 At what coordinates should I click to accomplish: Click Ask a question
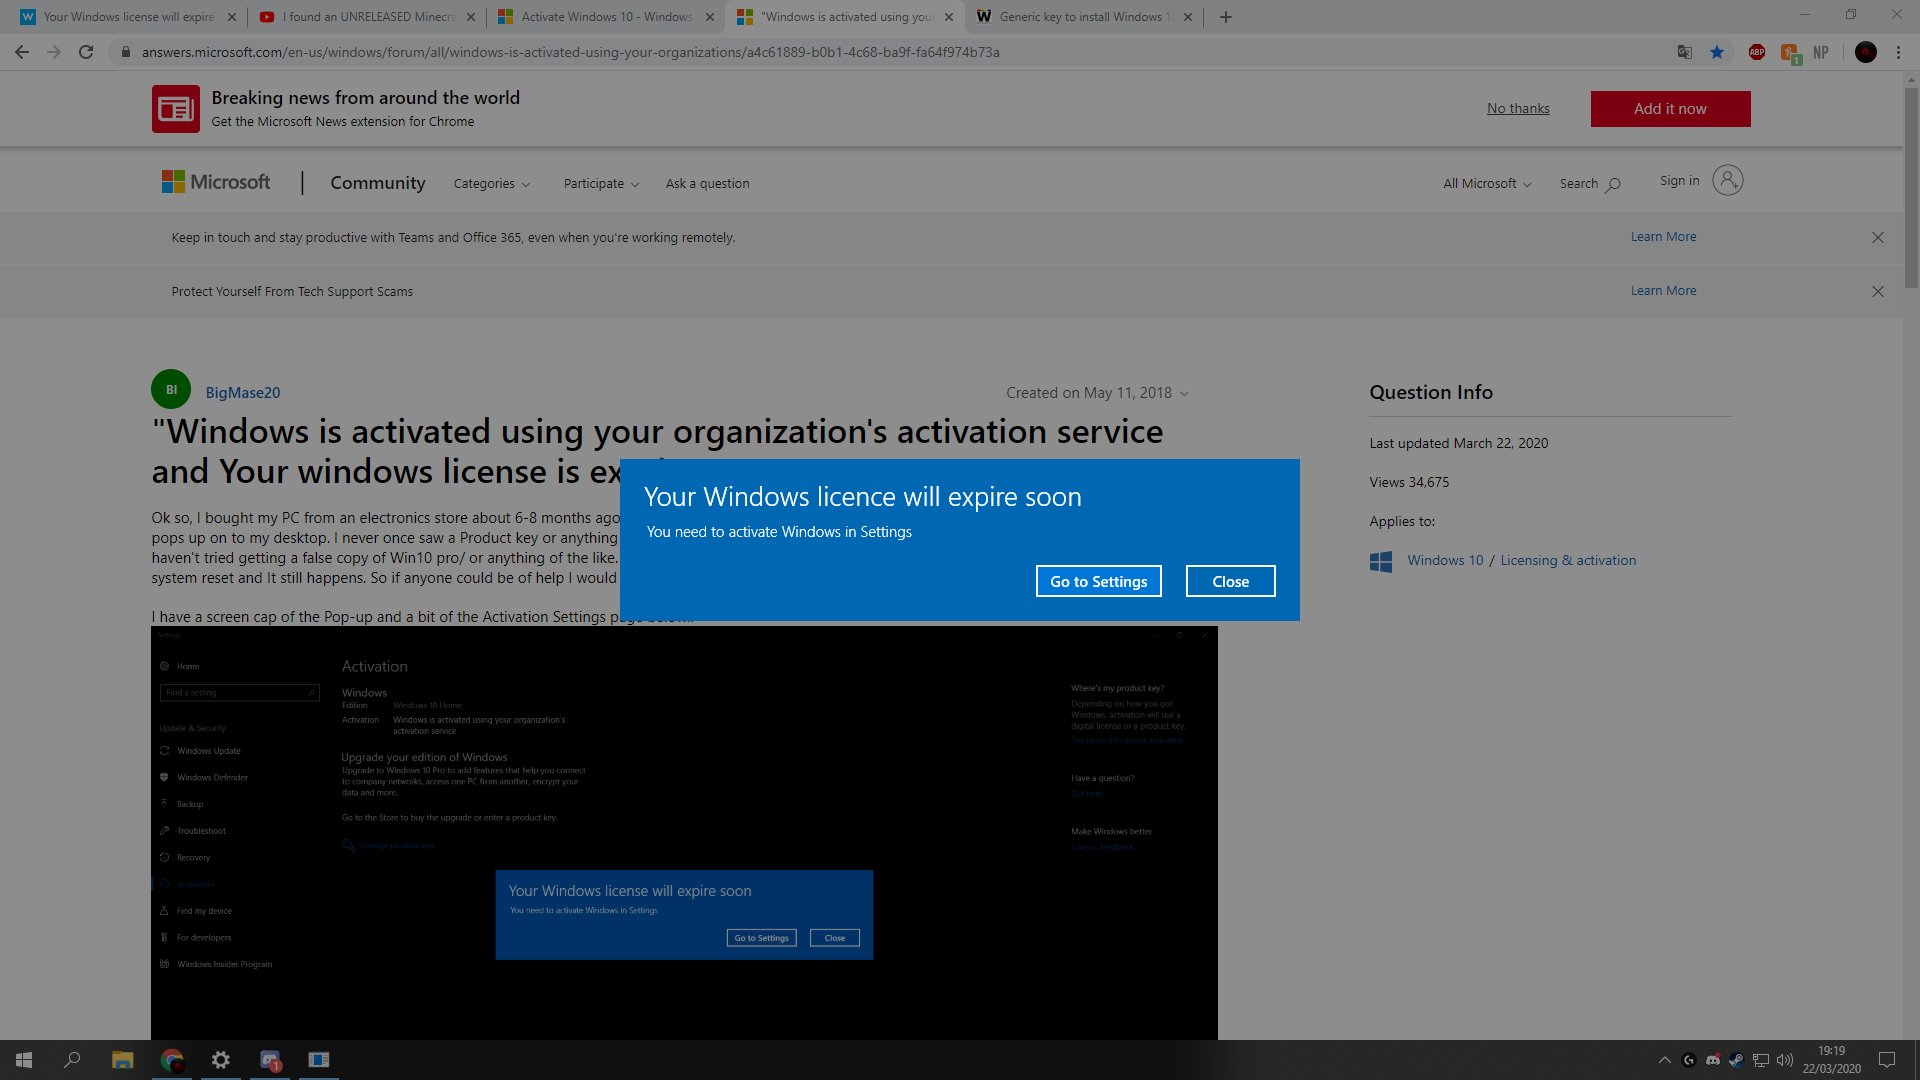click(707, 184)
